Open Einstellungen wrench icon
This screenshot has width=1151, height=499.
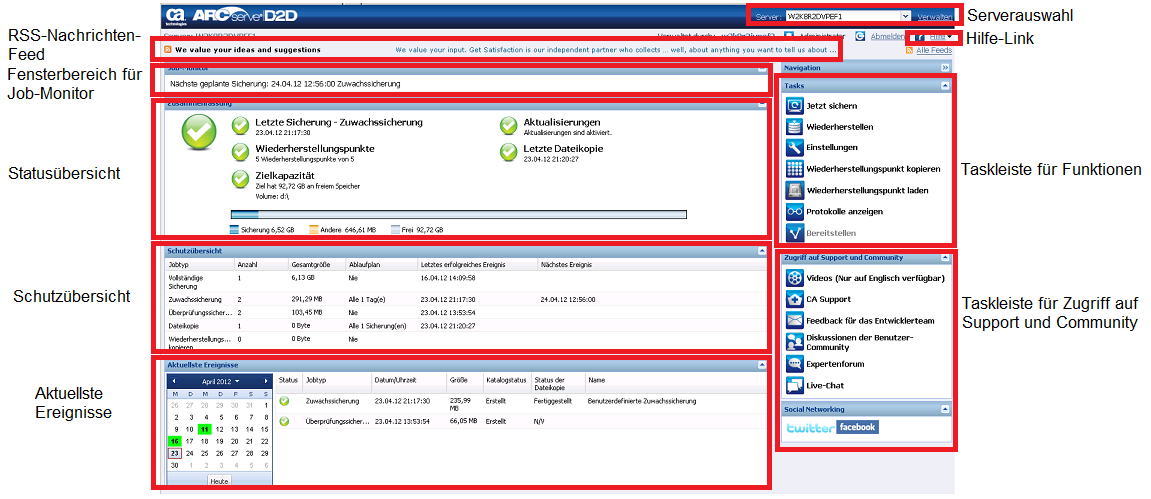pyautogui.click(x=795, y=148)
